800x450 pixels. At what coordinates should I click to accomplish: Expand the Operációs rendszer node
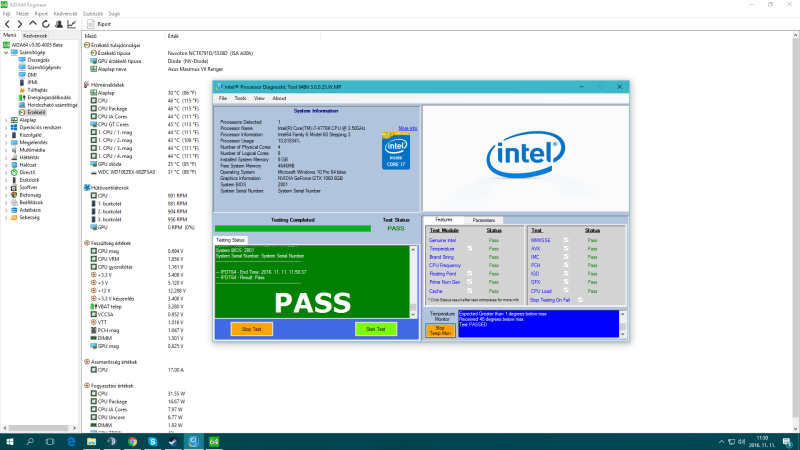[6, 128]
